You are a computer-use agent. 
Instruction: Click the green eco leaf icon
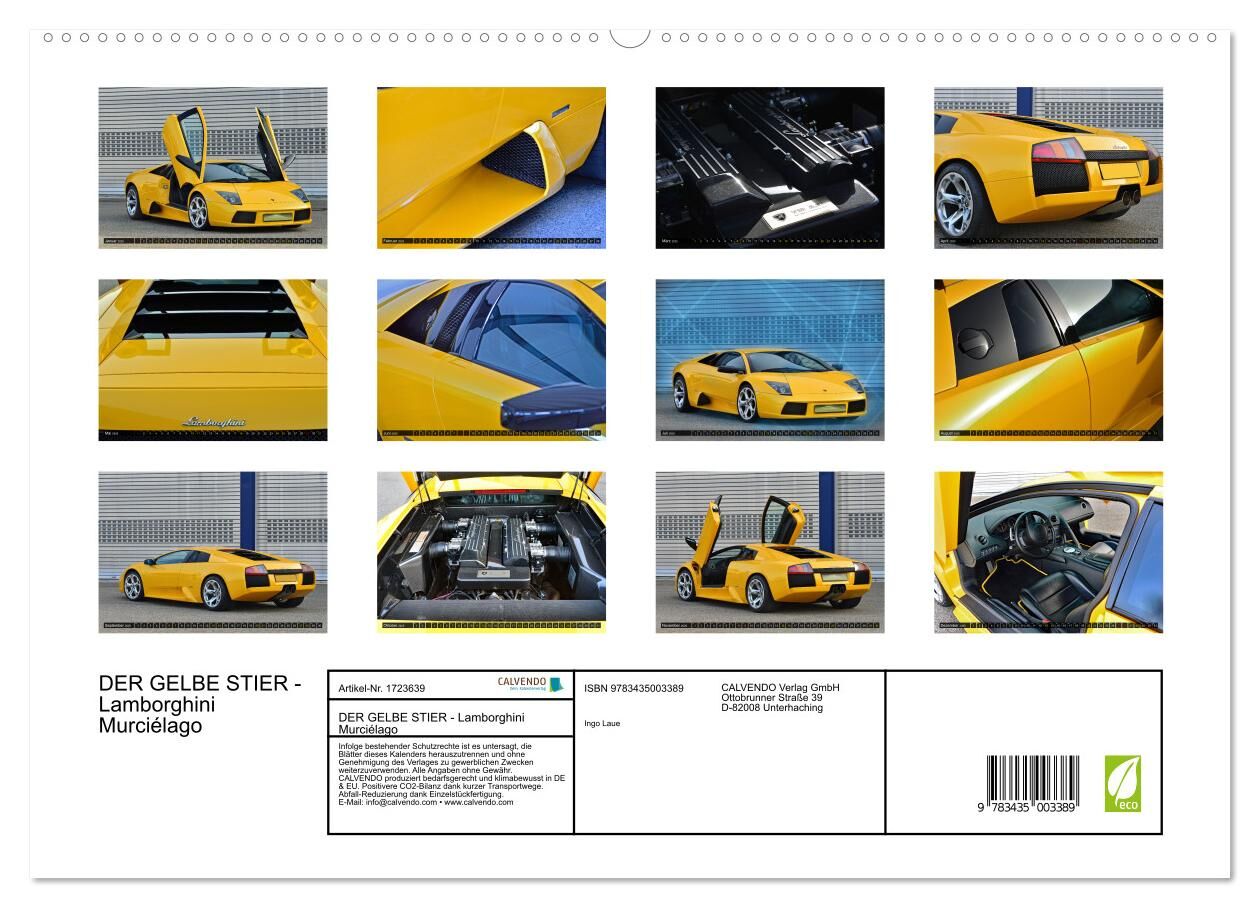click(x=1122, y=783)
